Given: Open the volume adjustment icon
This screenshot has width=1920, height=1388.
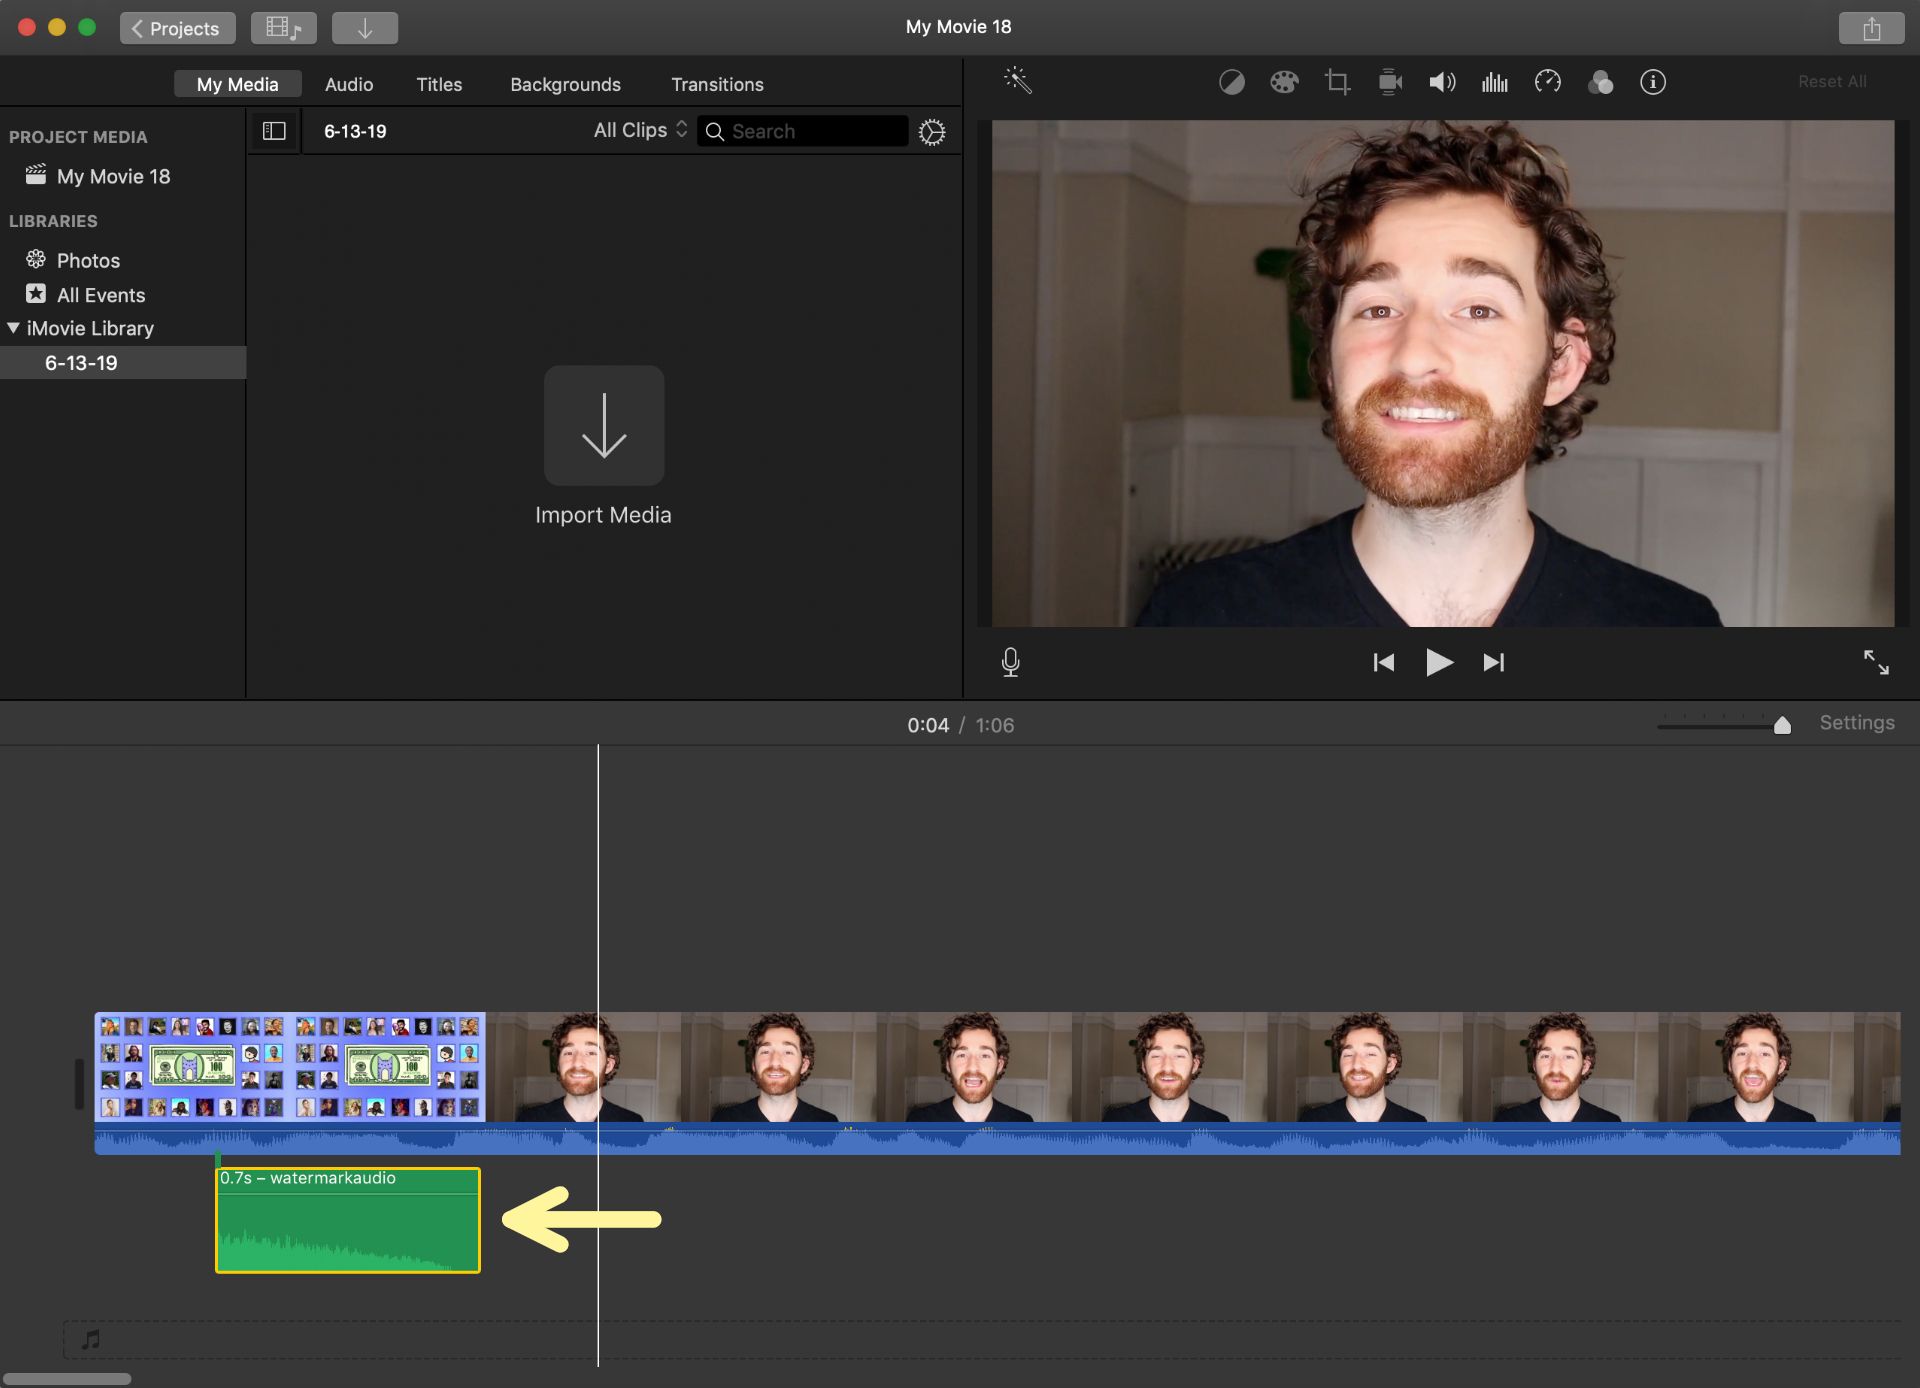Looking at the screenshot, I should tap(1442, 82).
